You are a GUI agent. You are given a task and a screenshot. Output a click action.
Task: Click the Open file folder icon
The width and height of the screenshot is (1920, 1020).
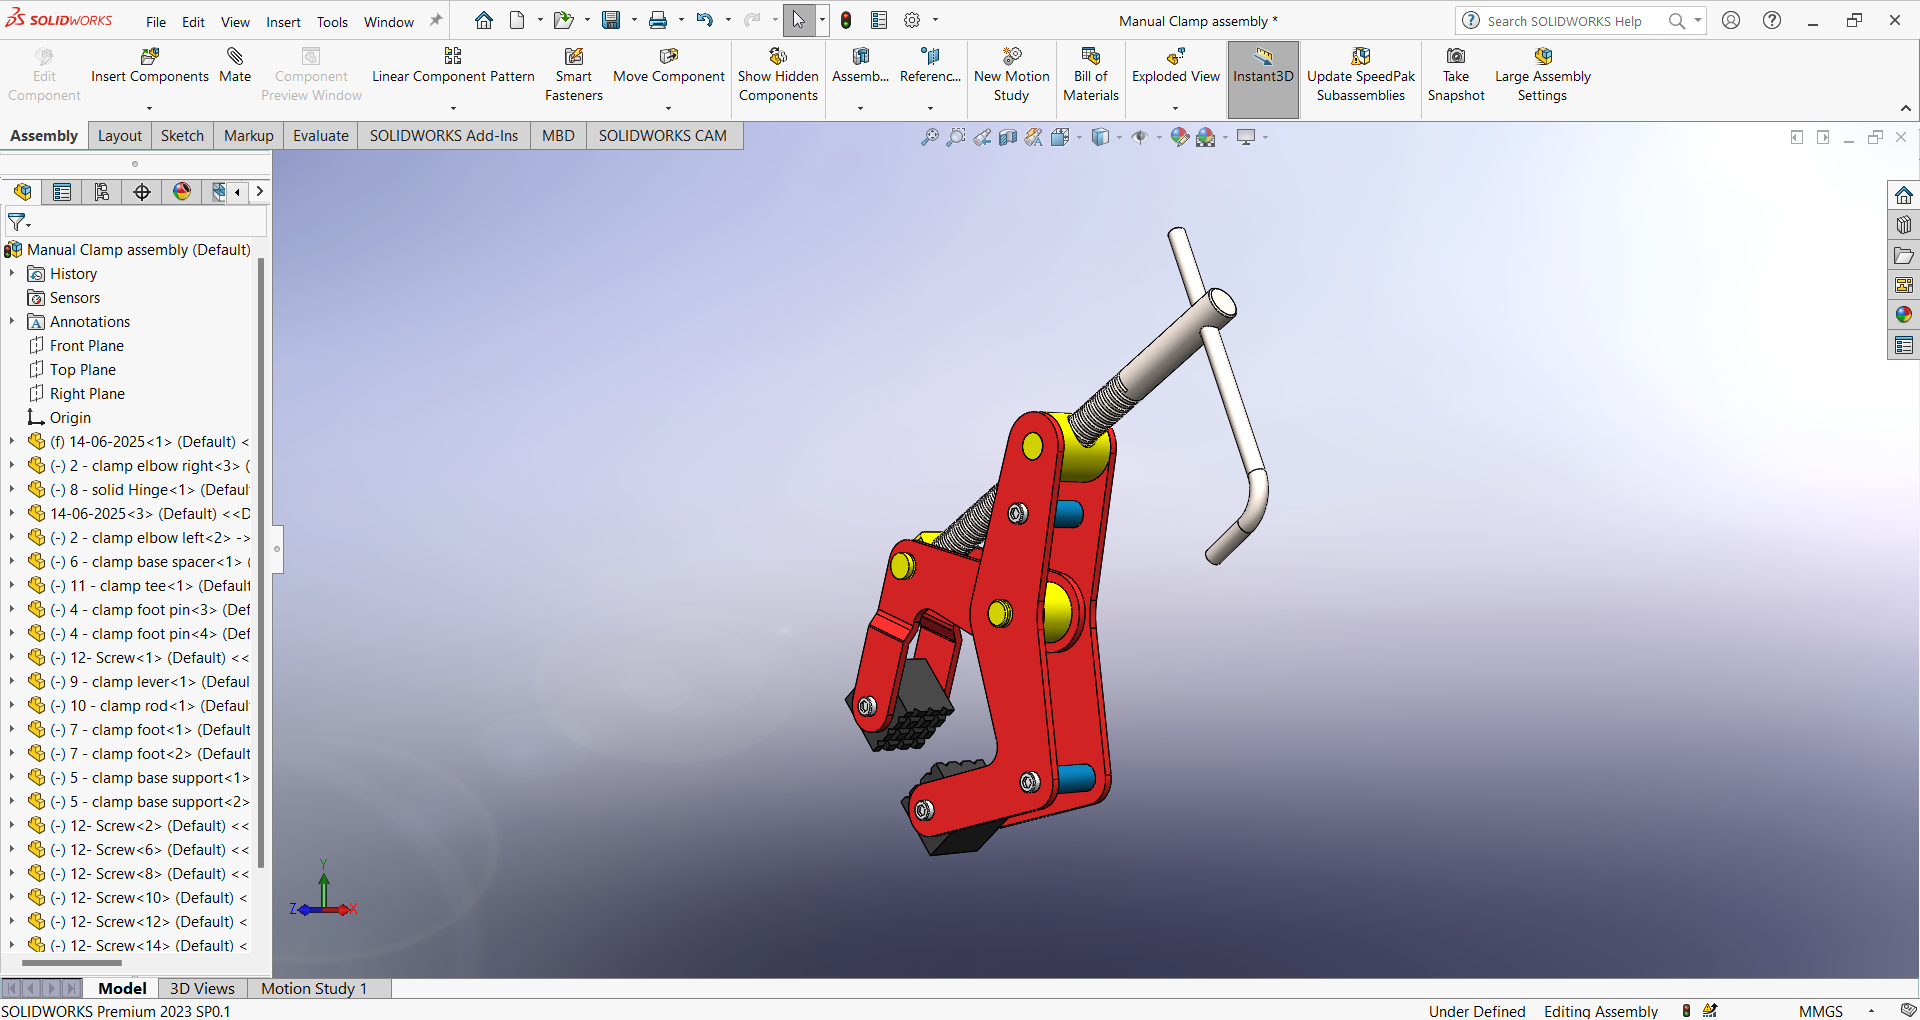coord(563,20)
